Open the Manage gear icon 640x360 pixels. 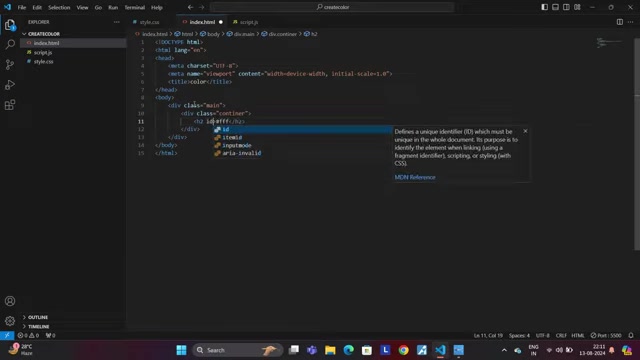pos(10,321)
